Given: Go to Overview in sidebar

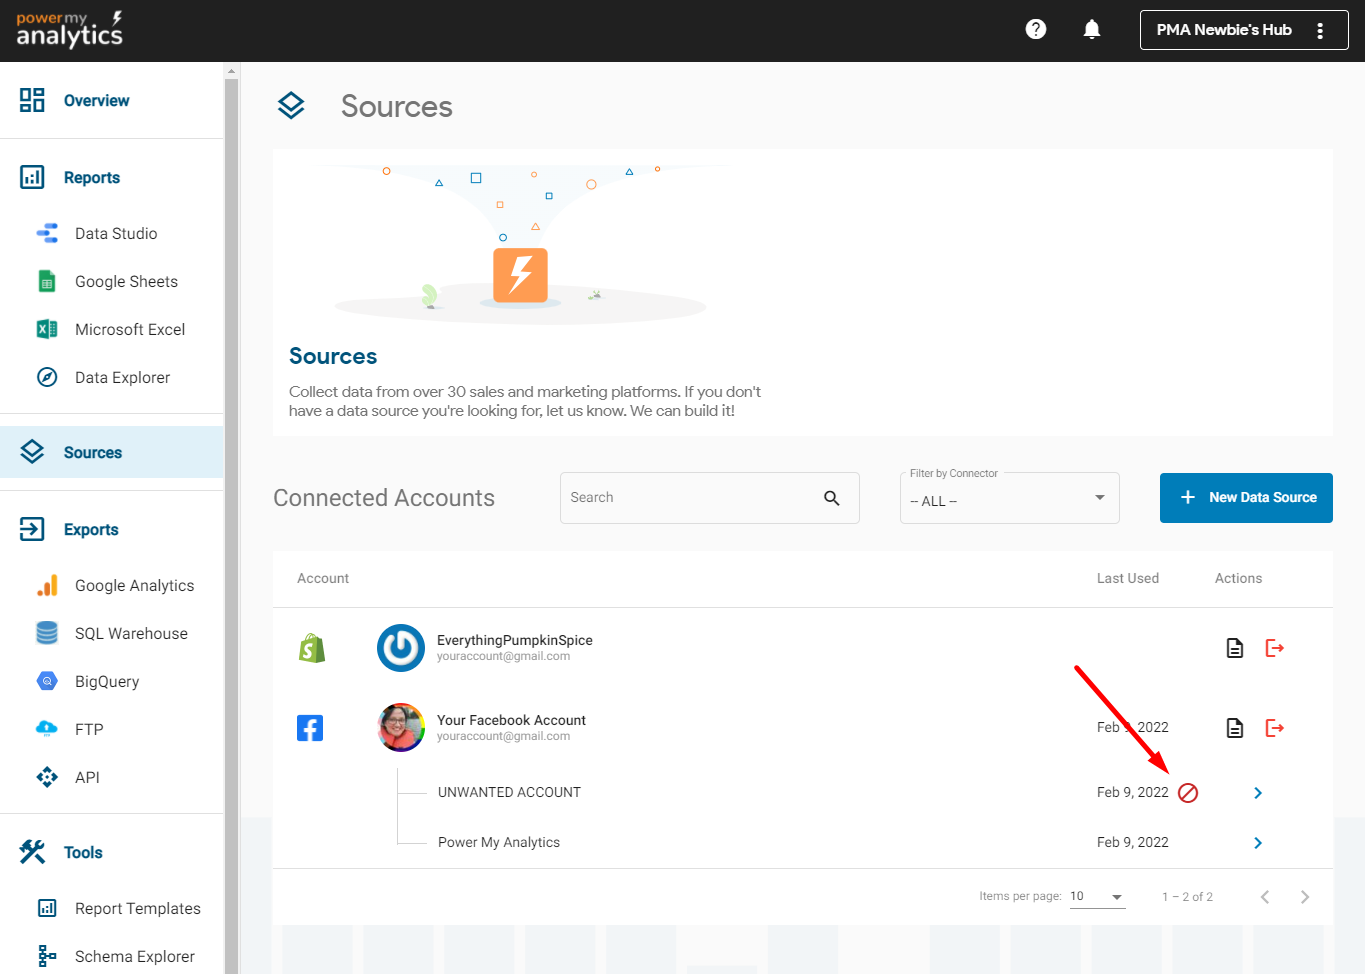Looking at the screenshot, I should tap(96, 101).
